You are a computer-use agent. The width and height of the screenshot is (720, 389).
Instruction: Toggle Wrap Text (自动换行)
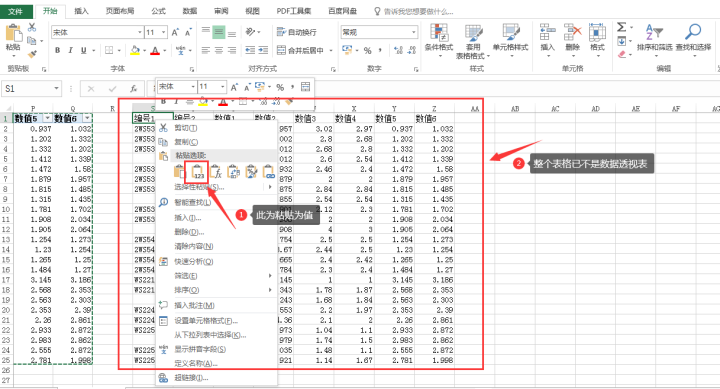pyautogui.click(x=297, y=32)
